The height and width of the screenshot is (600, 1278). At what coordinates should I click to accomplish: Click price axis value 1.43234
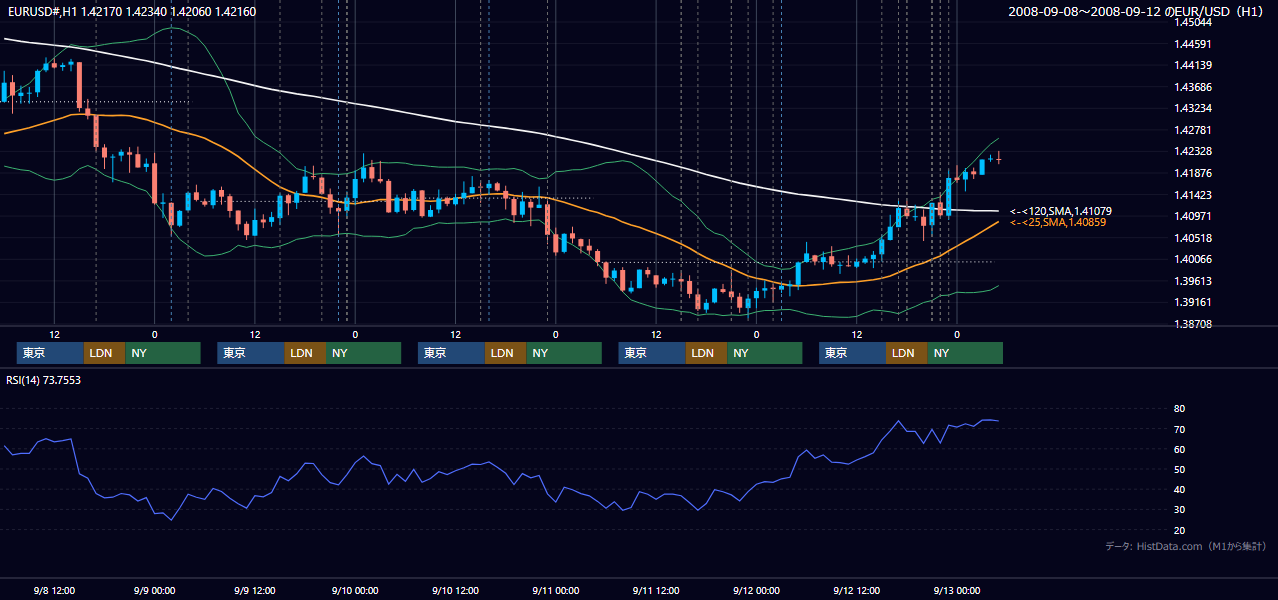(1193, 108)
